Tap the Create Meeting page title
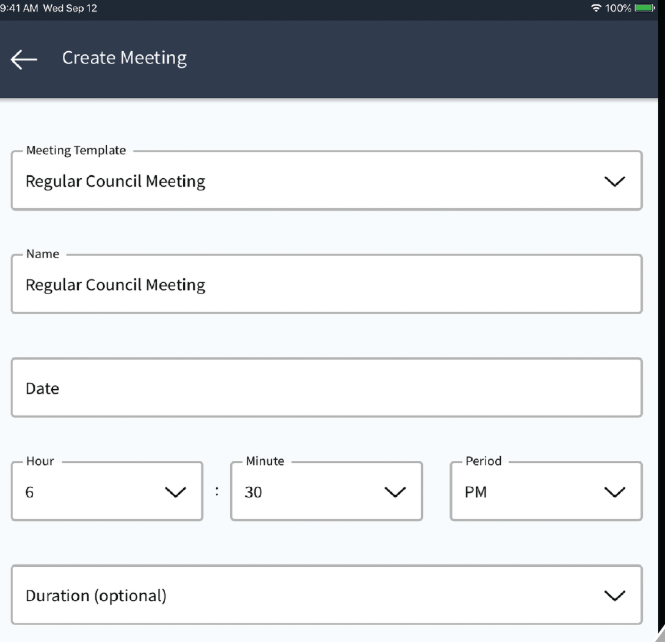 [124, 58]
